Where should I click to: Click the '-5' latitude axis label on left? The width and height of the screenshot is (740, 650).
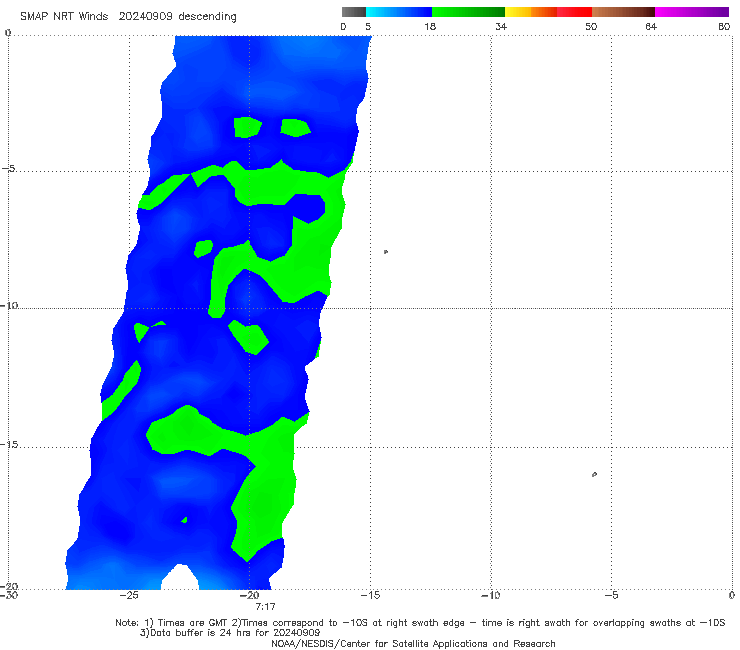(x=9, y=169)
